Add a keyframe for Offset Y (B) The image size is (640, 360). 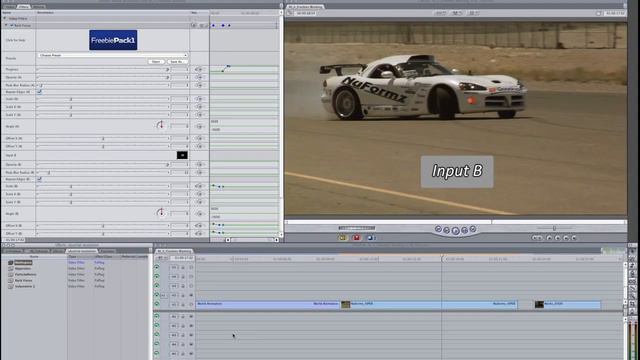(x=200, y=233)
